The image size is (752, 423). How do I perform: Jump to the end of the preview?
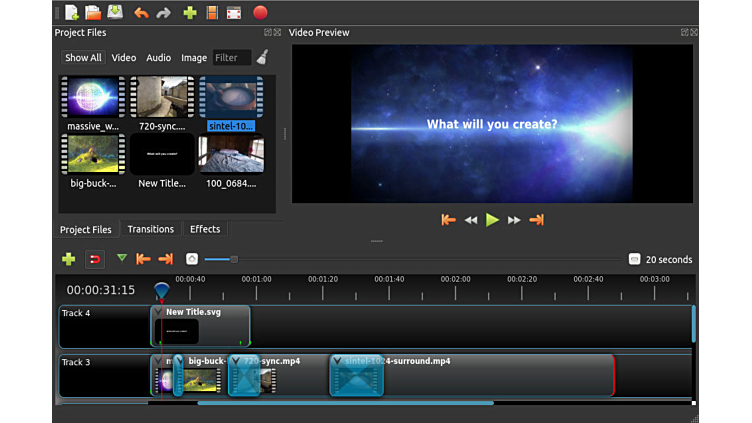tap(536, 220)
